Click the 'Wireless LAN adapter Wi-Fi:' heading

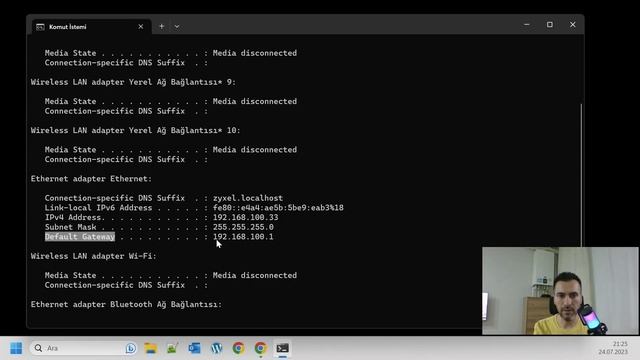93,256
